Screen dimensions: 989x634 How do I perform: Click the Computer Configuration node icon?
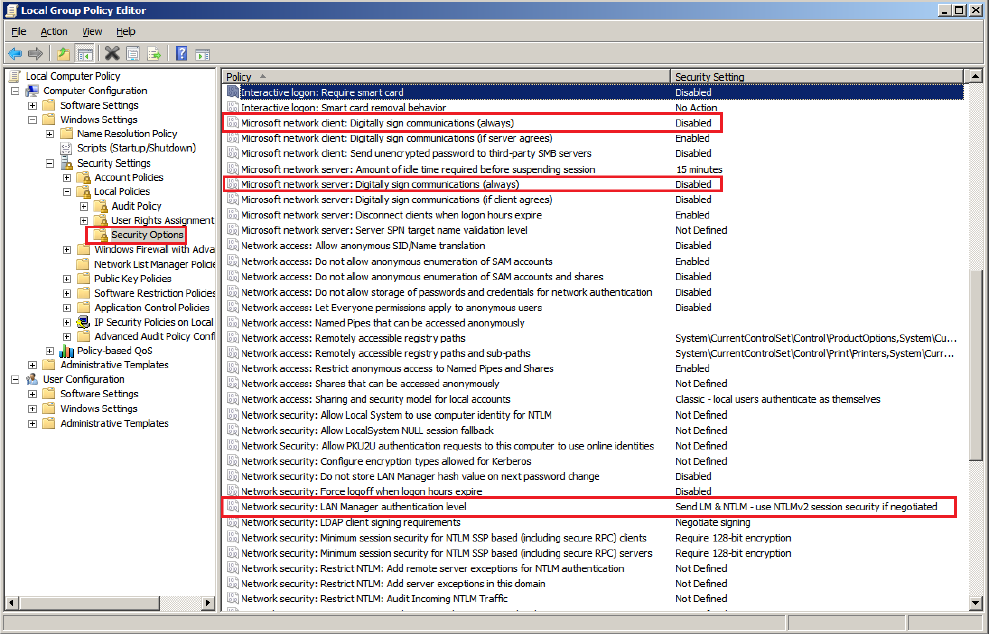[32, 91]
